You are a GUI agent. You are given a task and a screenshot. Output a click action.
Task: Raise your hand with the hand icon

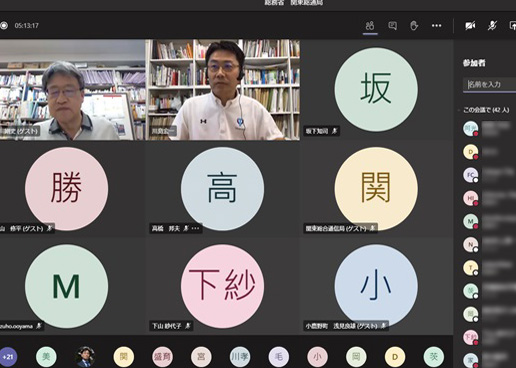[x=414, y=25]
